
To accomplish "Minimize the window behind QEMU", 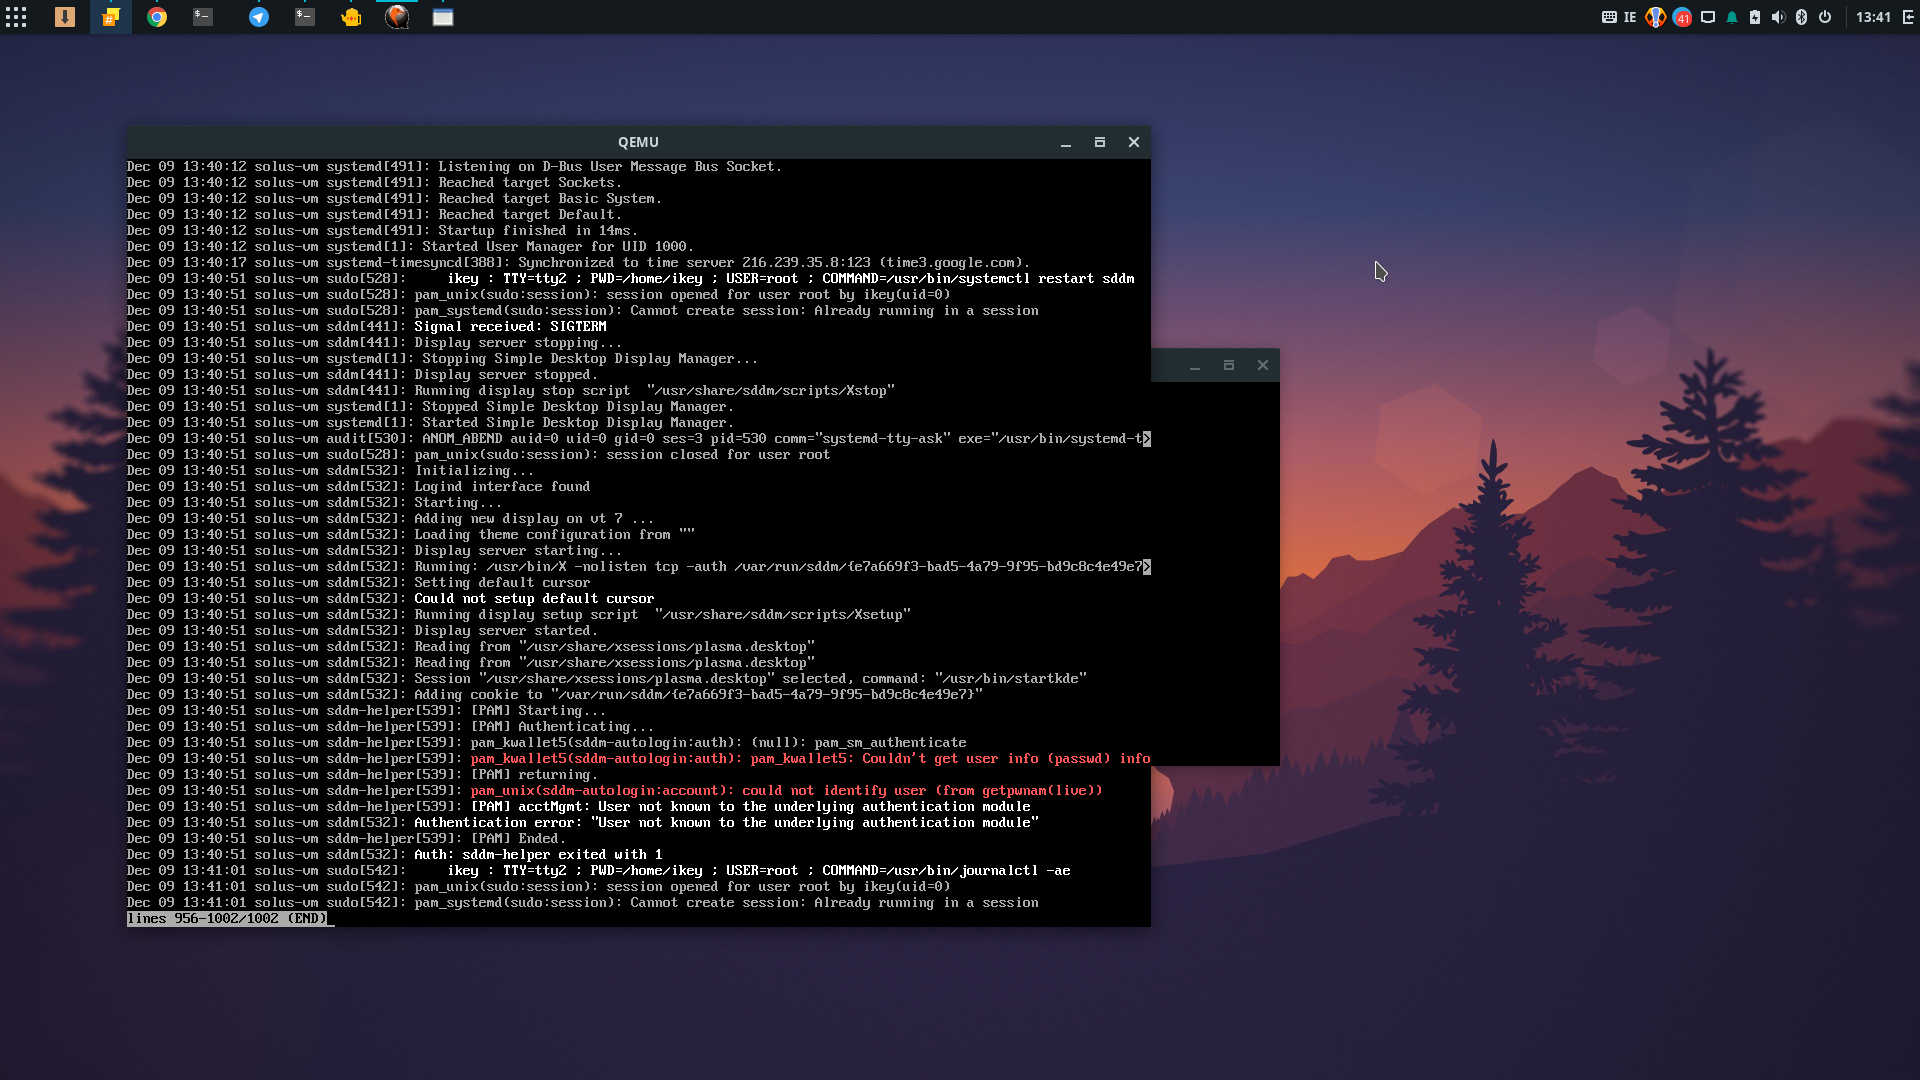I will pos(1195,366).
